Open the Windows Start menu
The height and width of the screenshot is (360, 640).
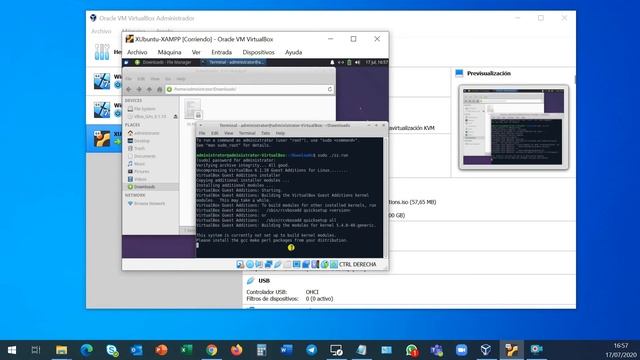[x=12, y=350]
